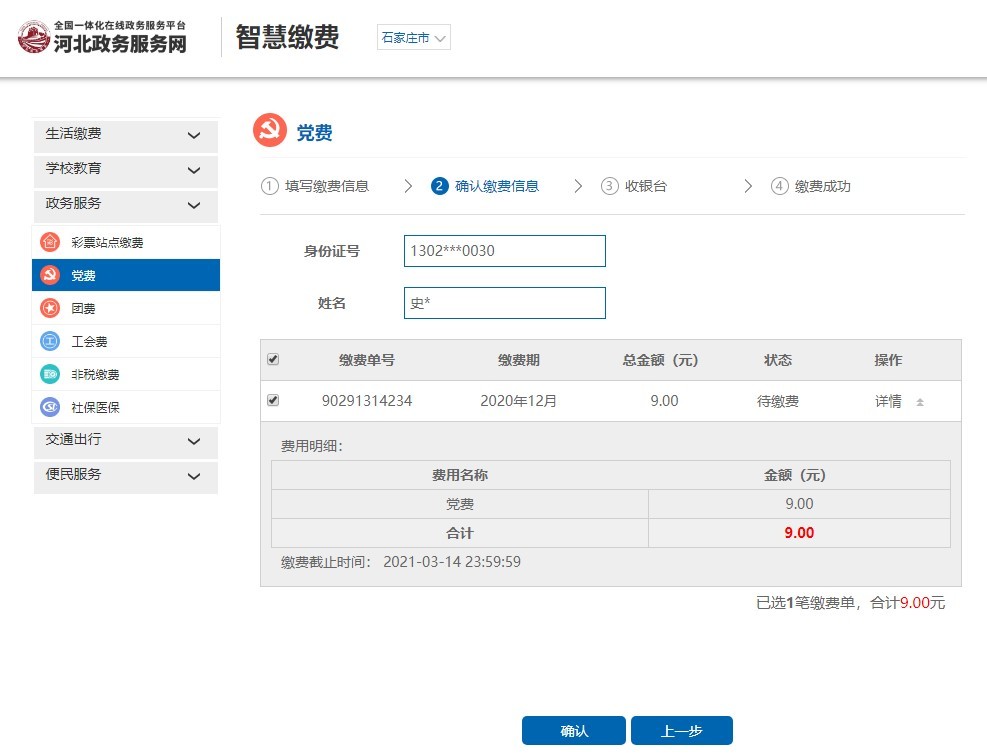The height and width of the screenshot is (754, 987).
Task: Click inside the 姓名 input field
Action: pyautogui.click(x=504, y=302)
